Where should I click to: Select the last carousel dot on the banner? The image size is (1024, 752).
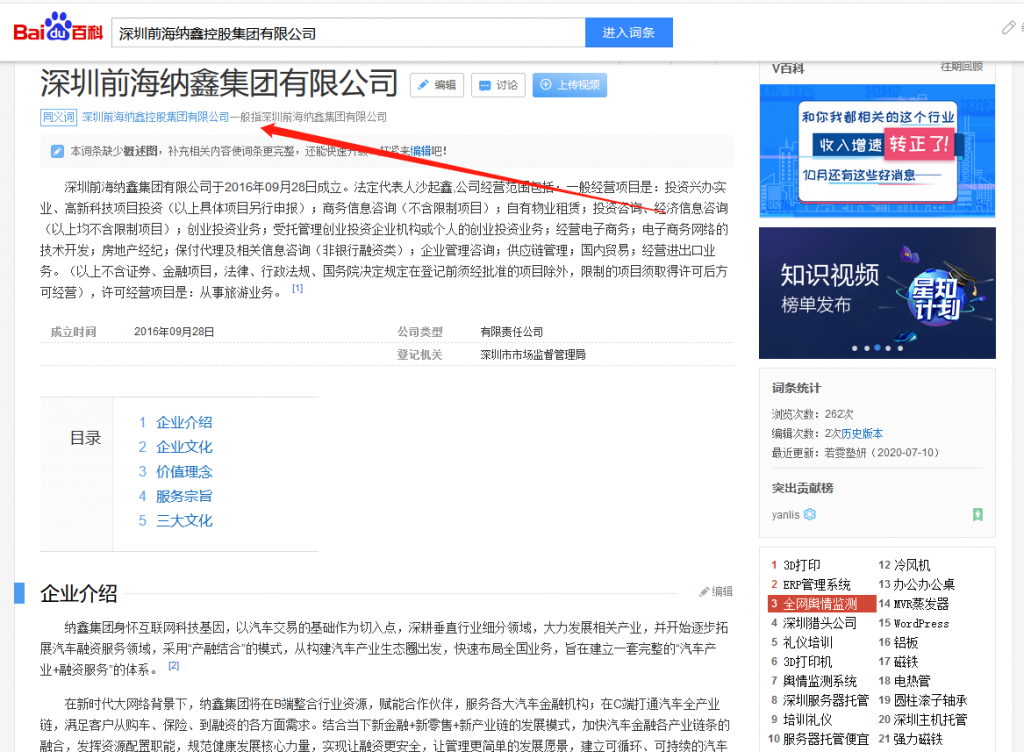pyautogui.click(x=900, y=348)
